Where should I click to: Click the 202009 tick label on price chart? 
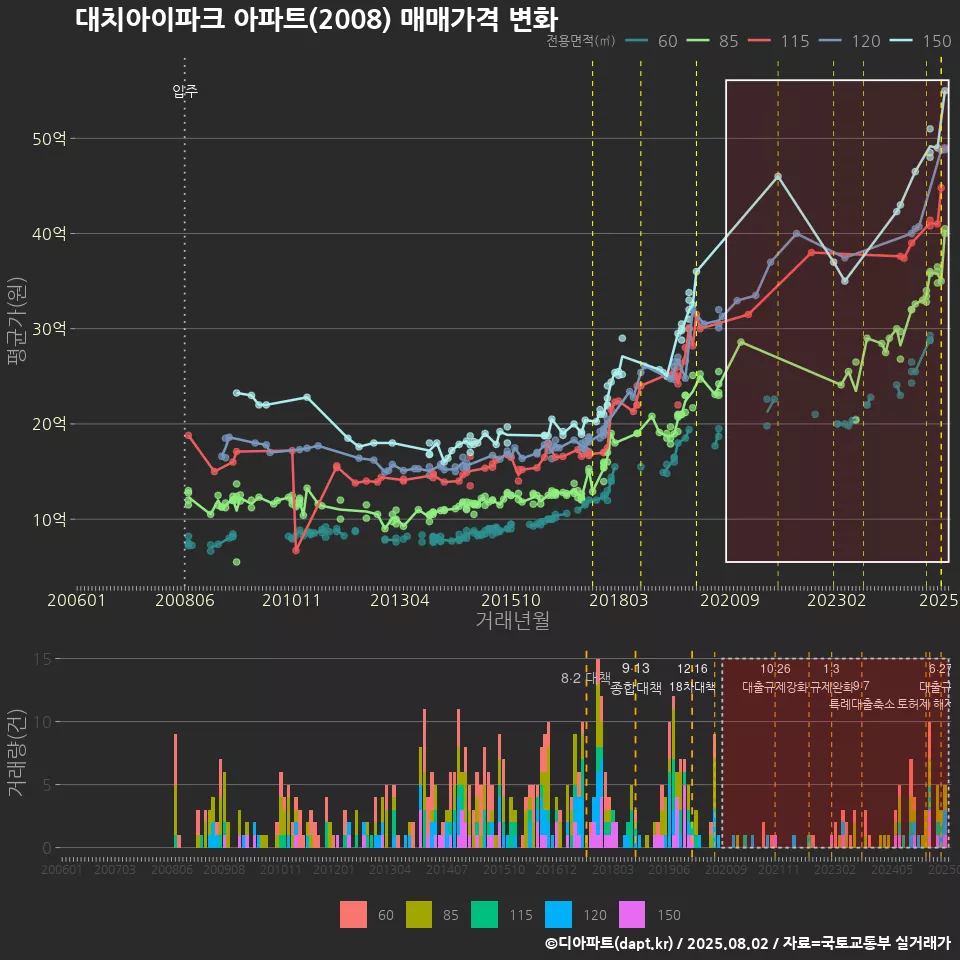(730, 600)
